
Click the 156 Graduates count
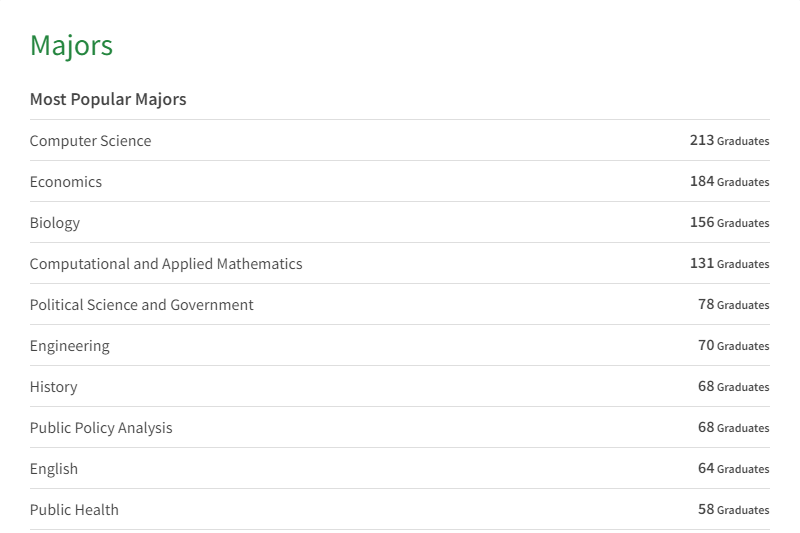(729, 223)
